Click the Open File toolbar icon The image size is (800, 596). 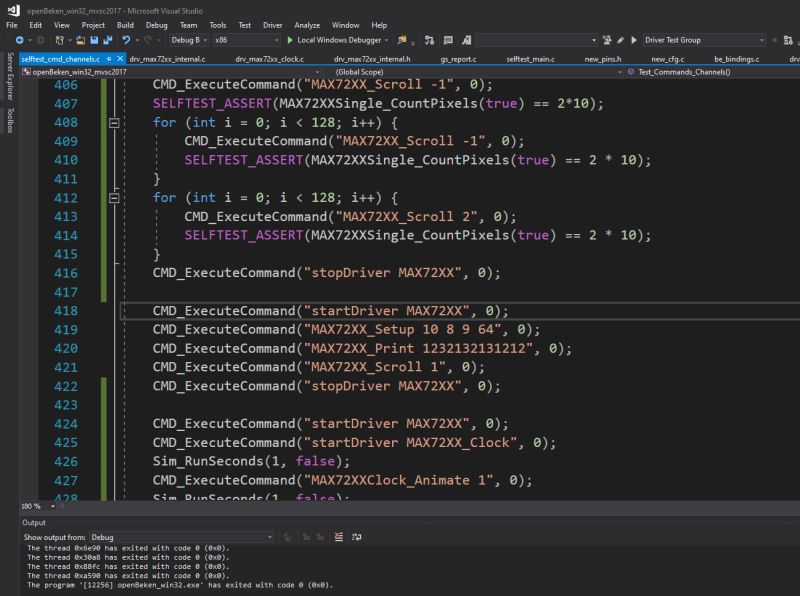(x=79, y=41)
